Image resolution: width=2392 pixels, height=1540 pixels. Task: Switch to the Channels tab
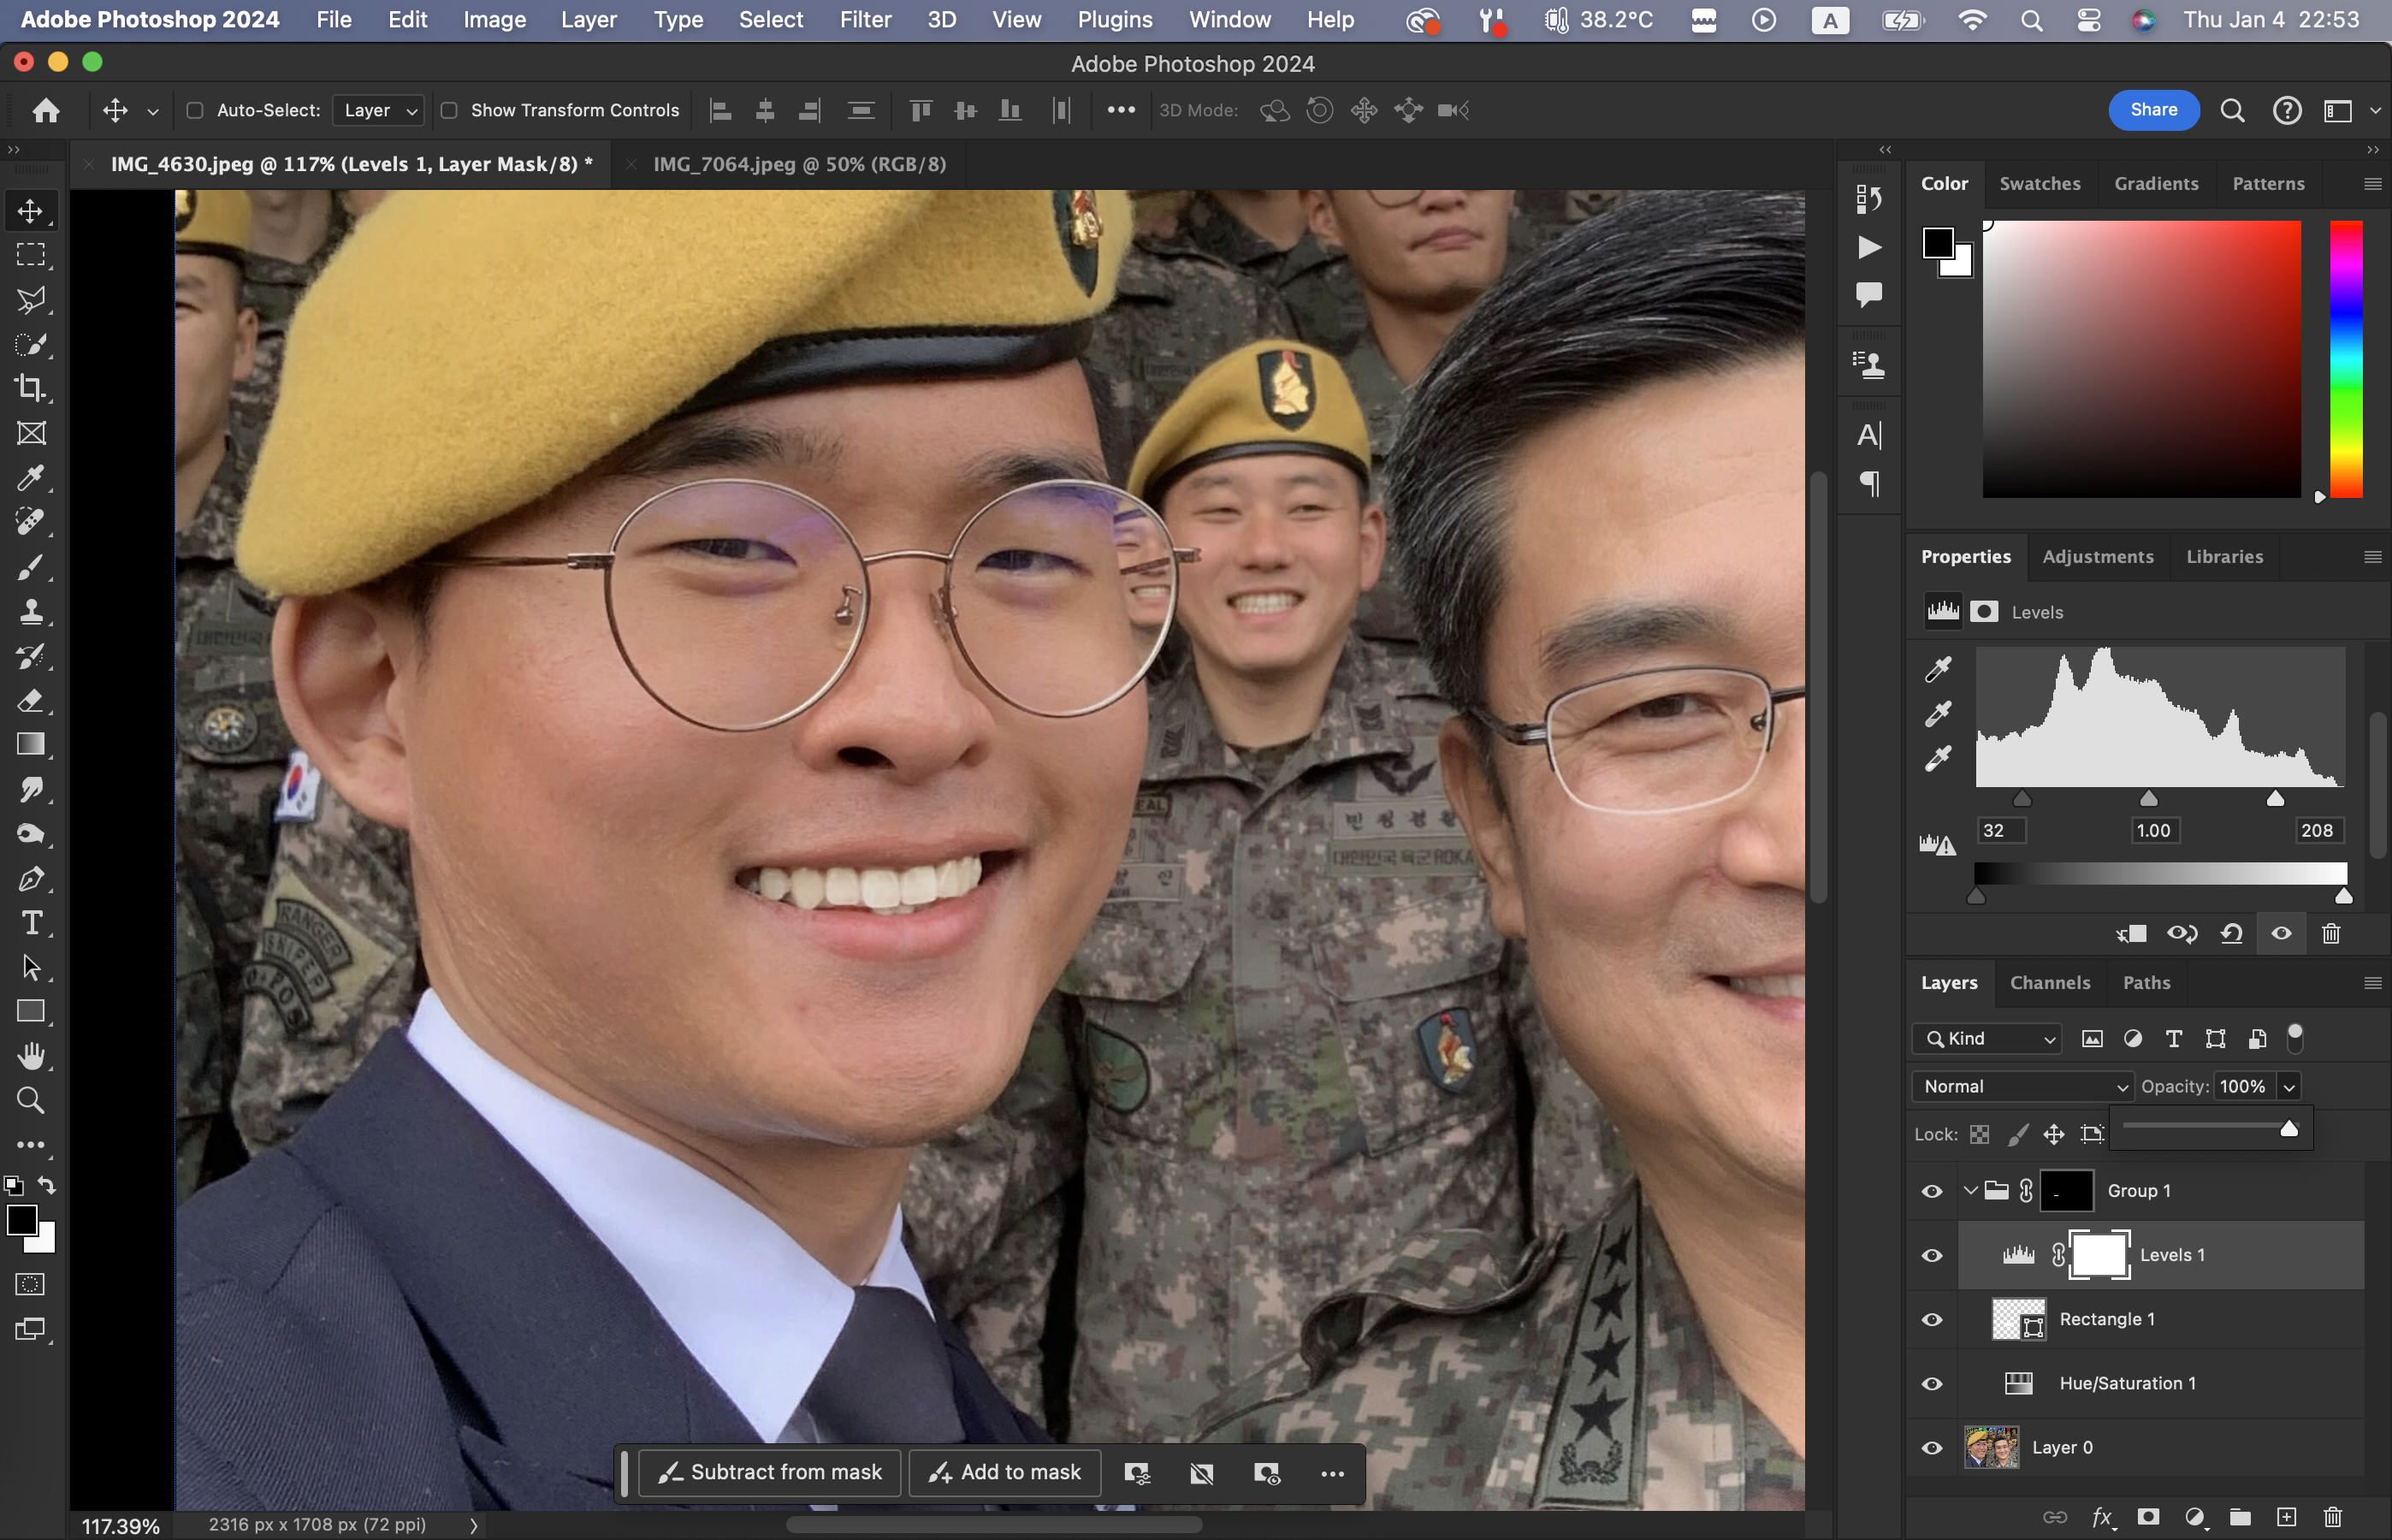tap(2049, 983)
